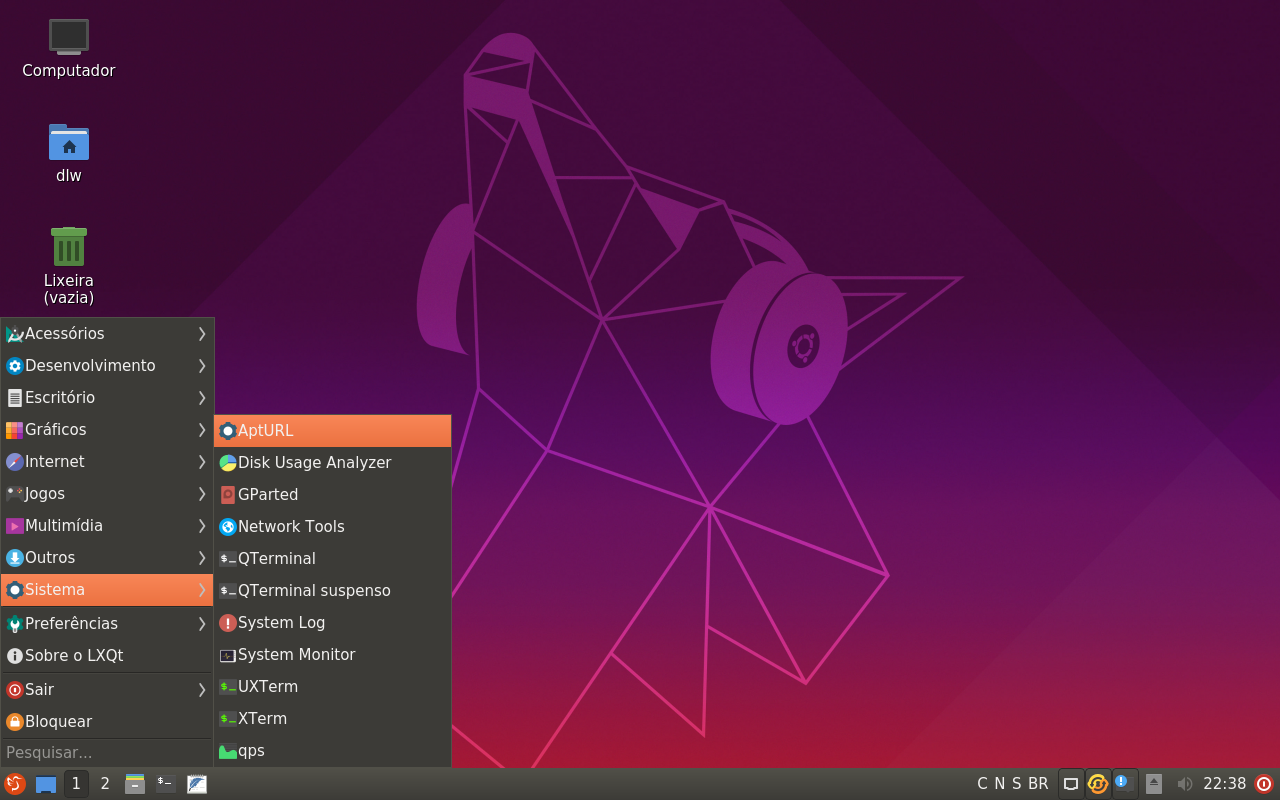Click the GParted icon
Screen dimensions: 1280x800
click(x=228, y=495)
